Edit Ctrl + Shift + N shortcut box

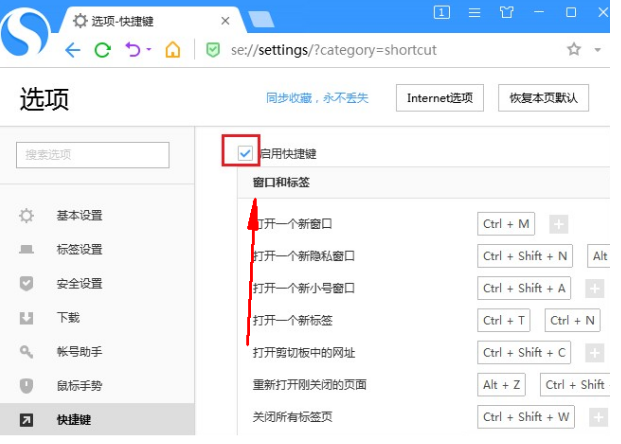pyautogui.click(x=525, y=256)
